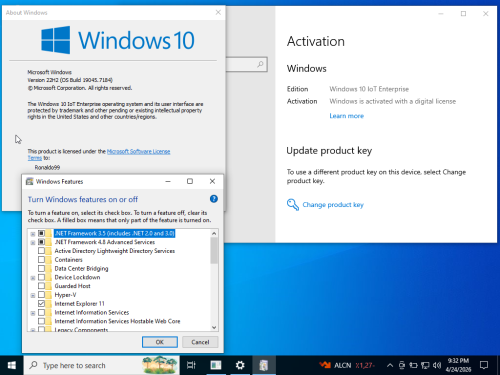Click the network tray icon
500x375 pixels.
(425, 365)
